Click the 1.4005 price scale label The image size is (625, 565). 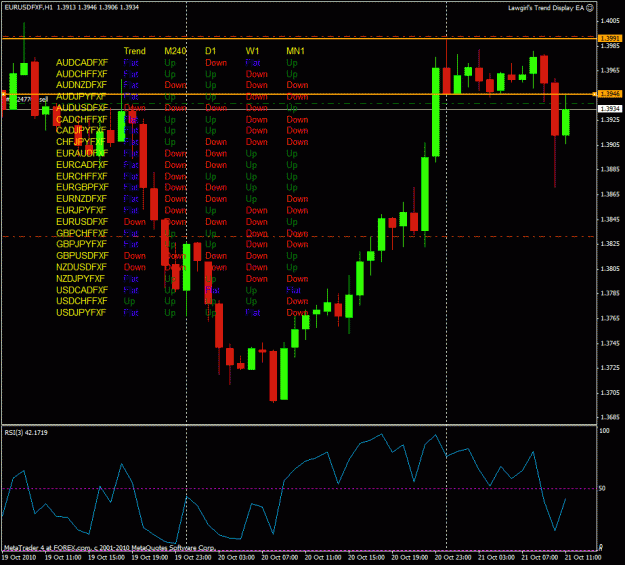coord(610,21)
